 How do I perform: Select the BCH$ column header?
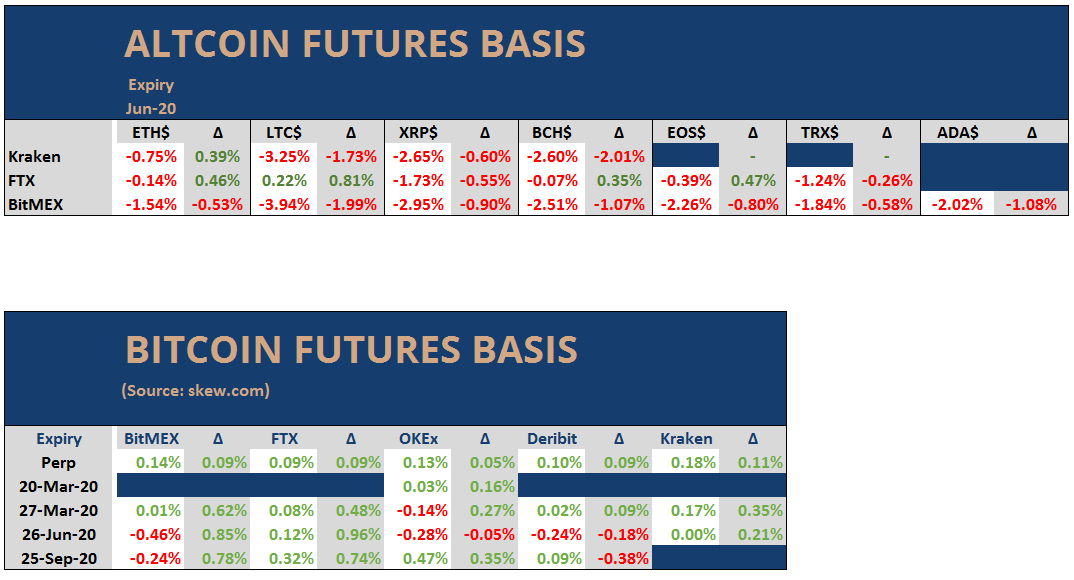[552, 132]
